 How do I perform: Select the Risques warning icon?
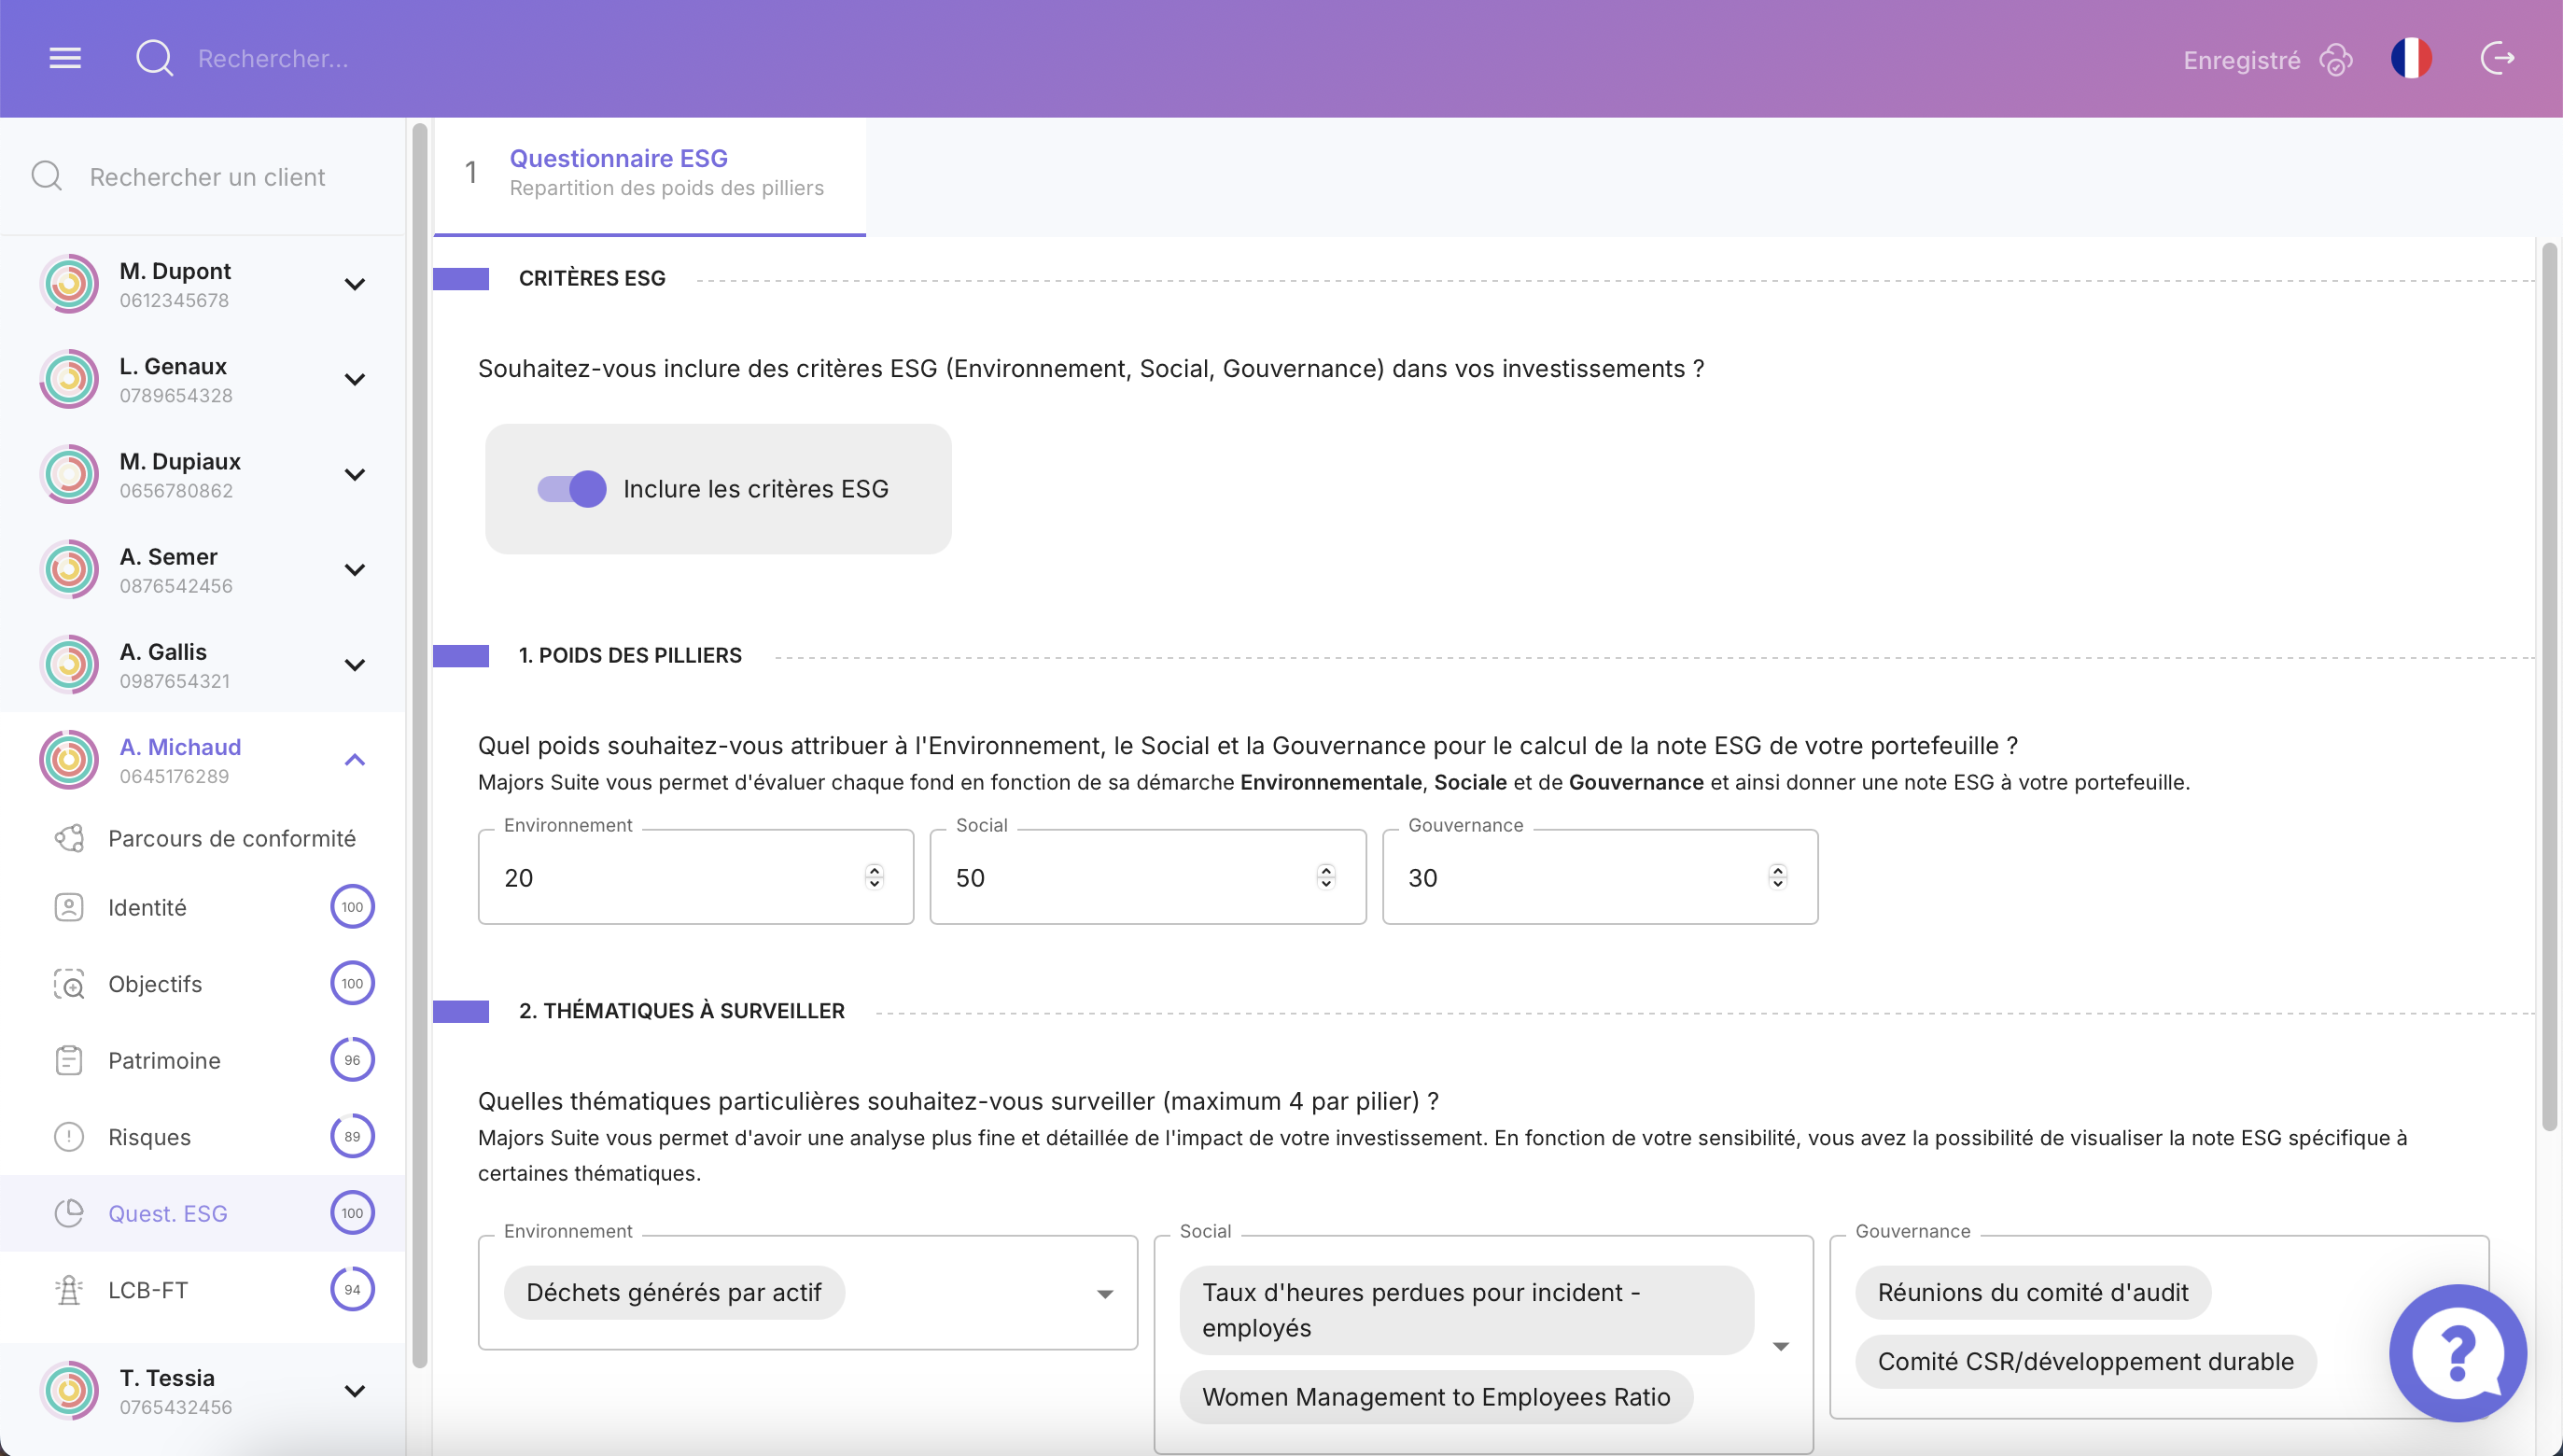[x=68, y=1136]
